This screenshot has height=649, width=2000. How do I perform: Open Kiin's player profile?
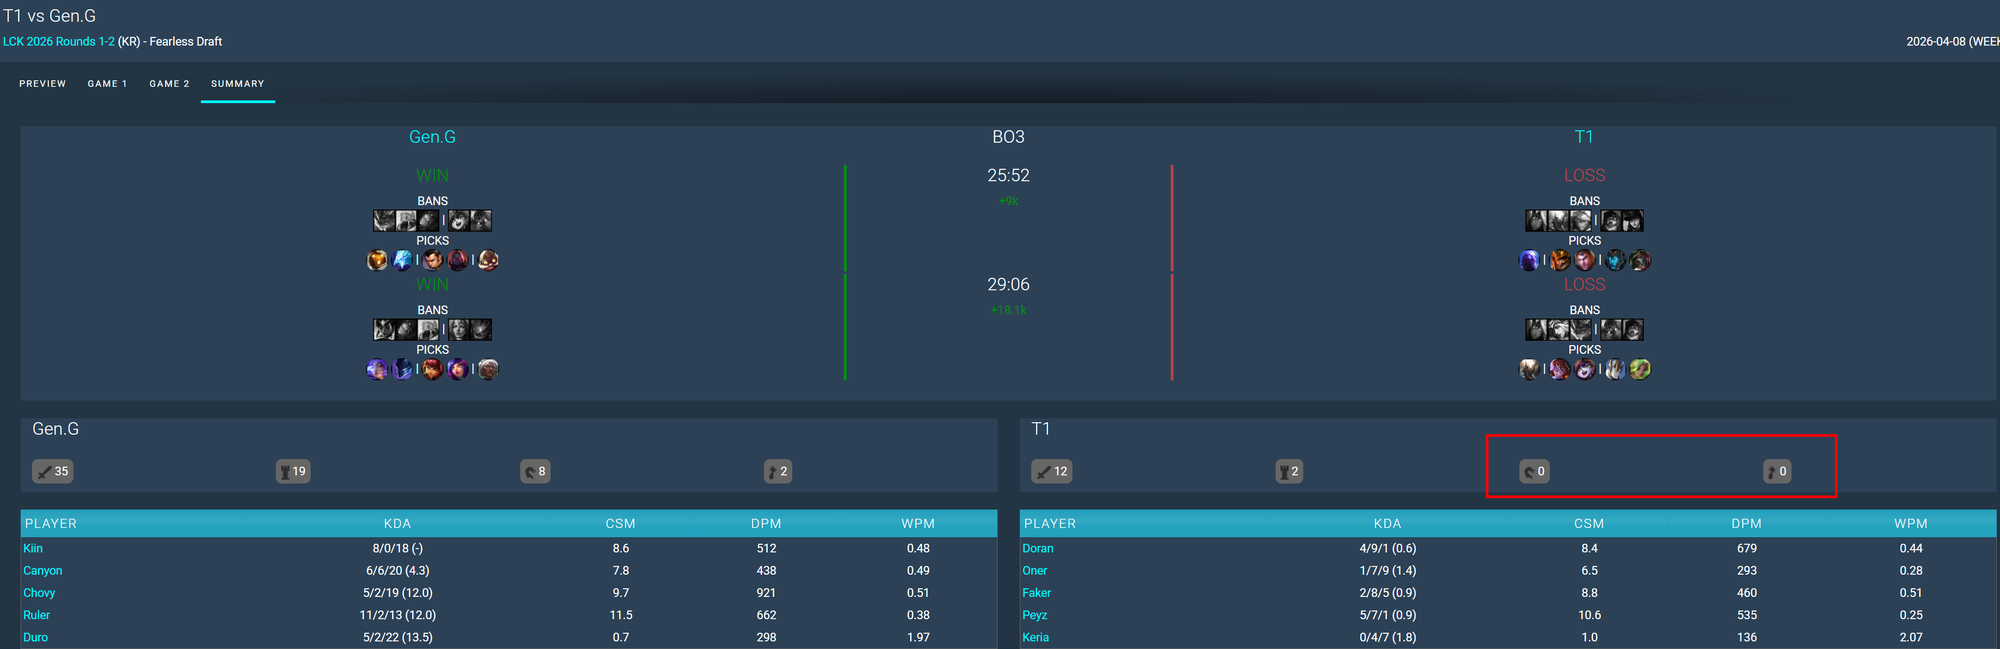click(x=33, y=548)
